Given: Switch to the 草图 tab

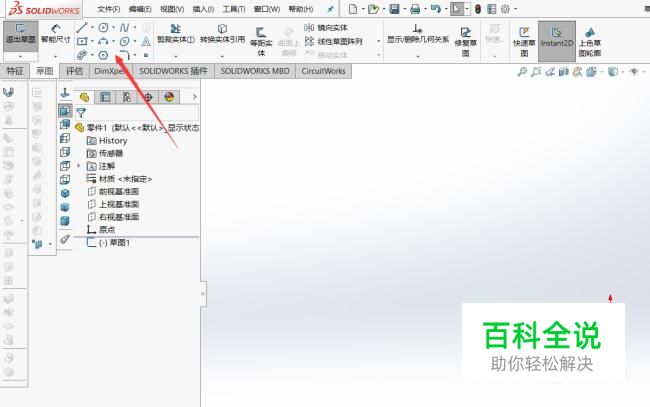Looking at the screenshot, I should coord(45,71).
